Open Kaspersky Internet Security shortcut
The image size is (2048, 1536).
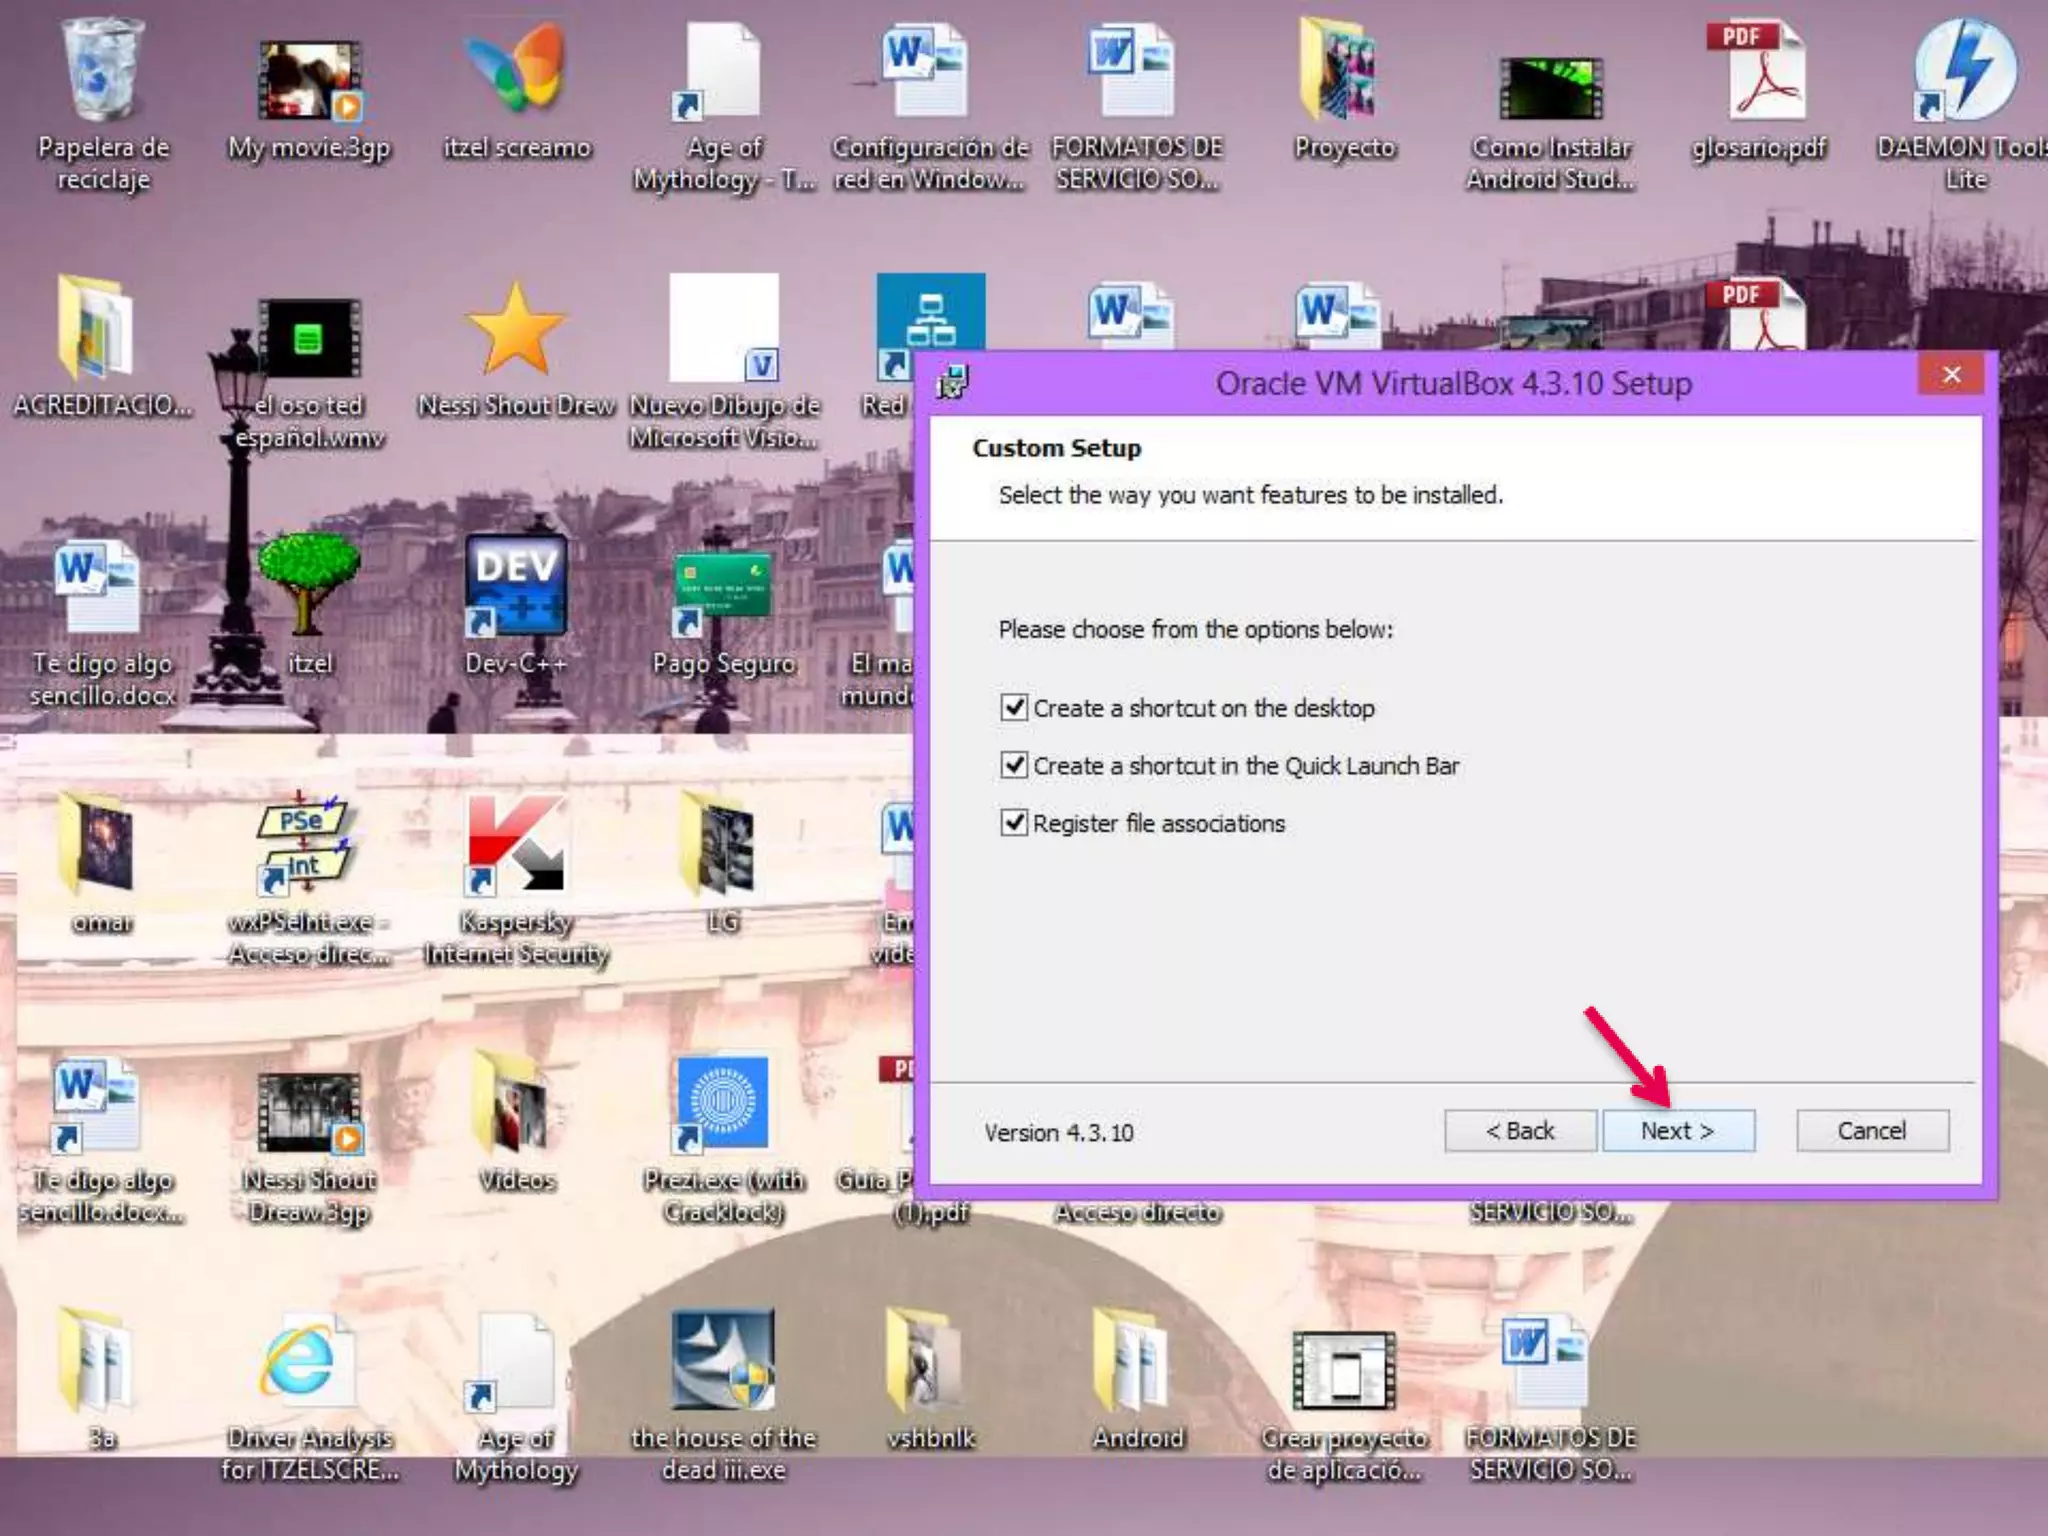516,845
